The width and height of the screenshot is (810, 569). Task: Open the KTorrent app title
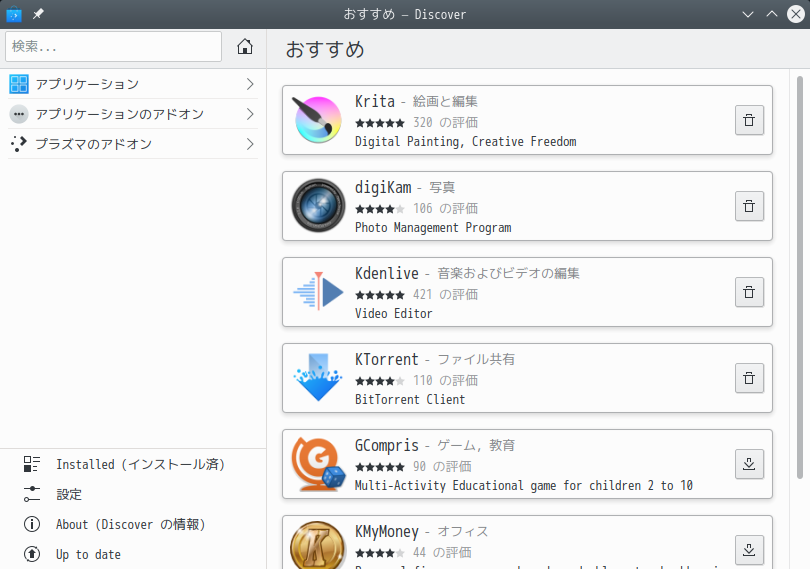(386, 359)
